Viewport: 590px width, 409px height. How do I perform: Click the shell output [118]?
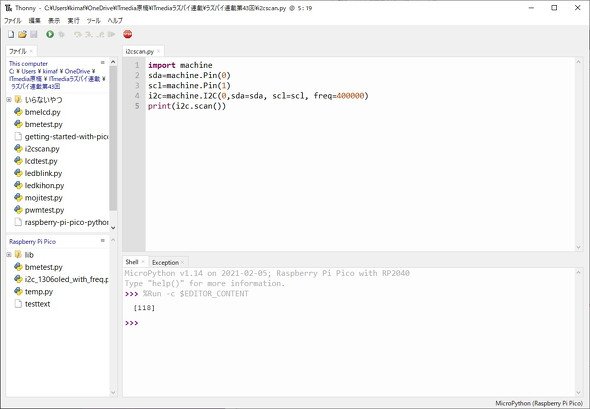pos(144,308)
